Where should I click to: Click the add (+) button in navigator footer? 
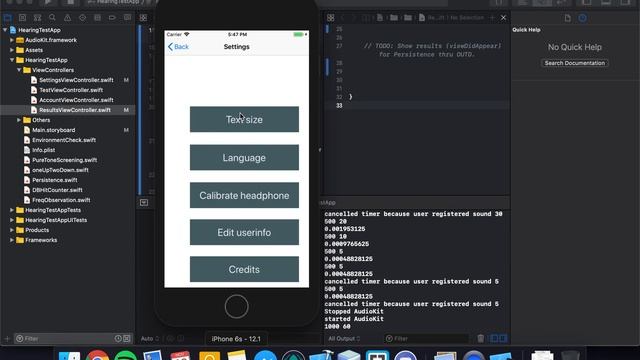[7, 338]
